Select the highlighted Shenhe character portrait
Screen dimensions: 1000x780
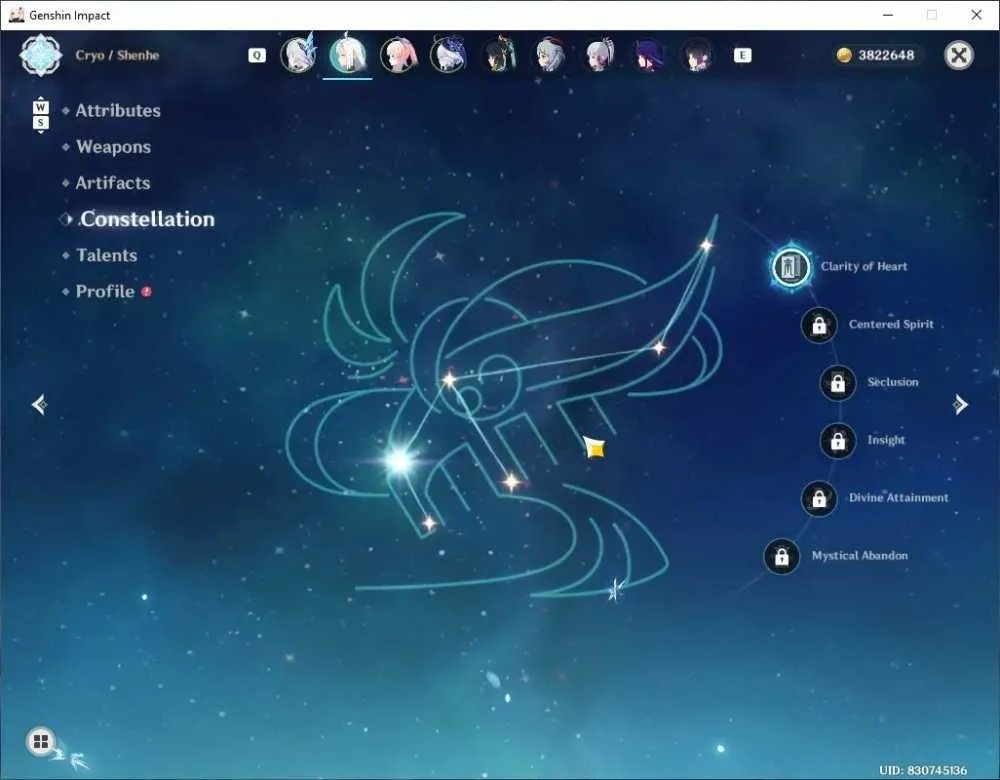(348, 55)
